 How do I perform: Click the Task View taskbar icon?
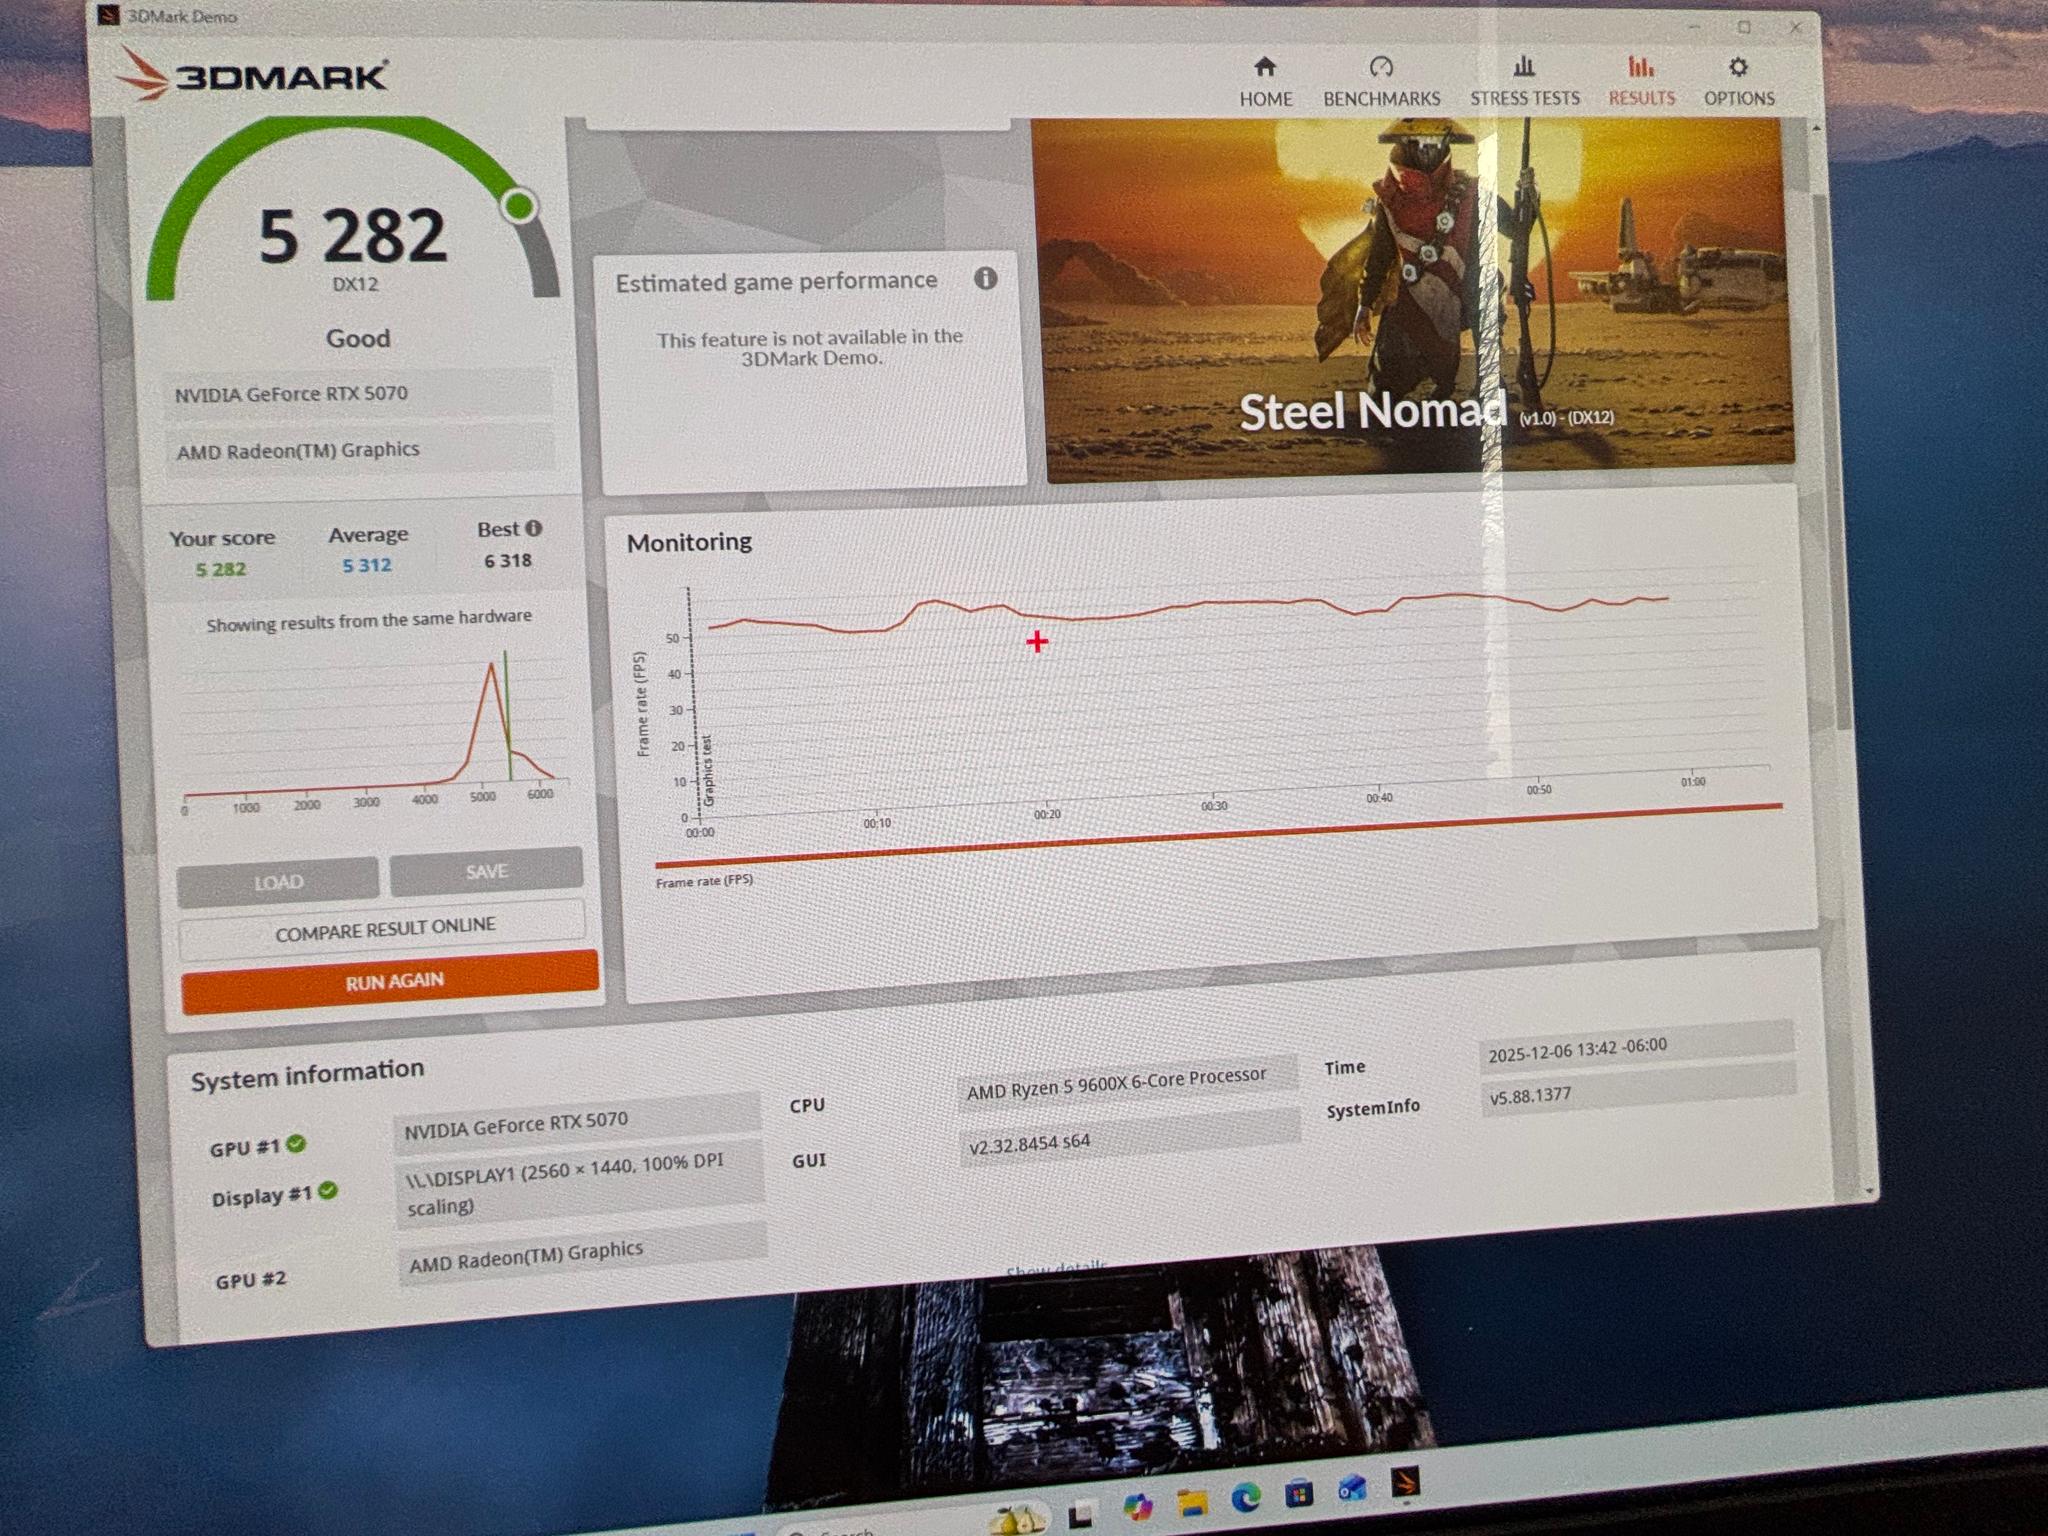coord(1080,1512)
